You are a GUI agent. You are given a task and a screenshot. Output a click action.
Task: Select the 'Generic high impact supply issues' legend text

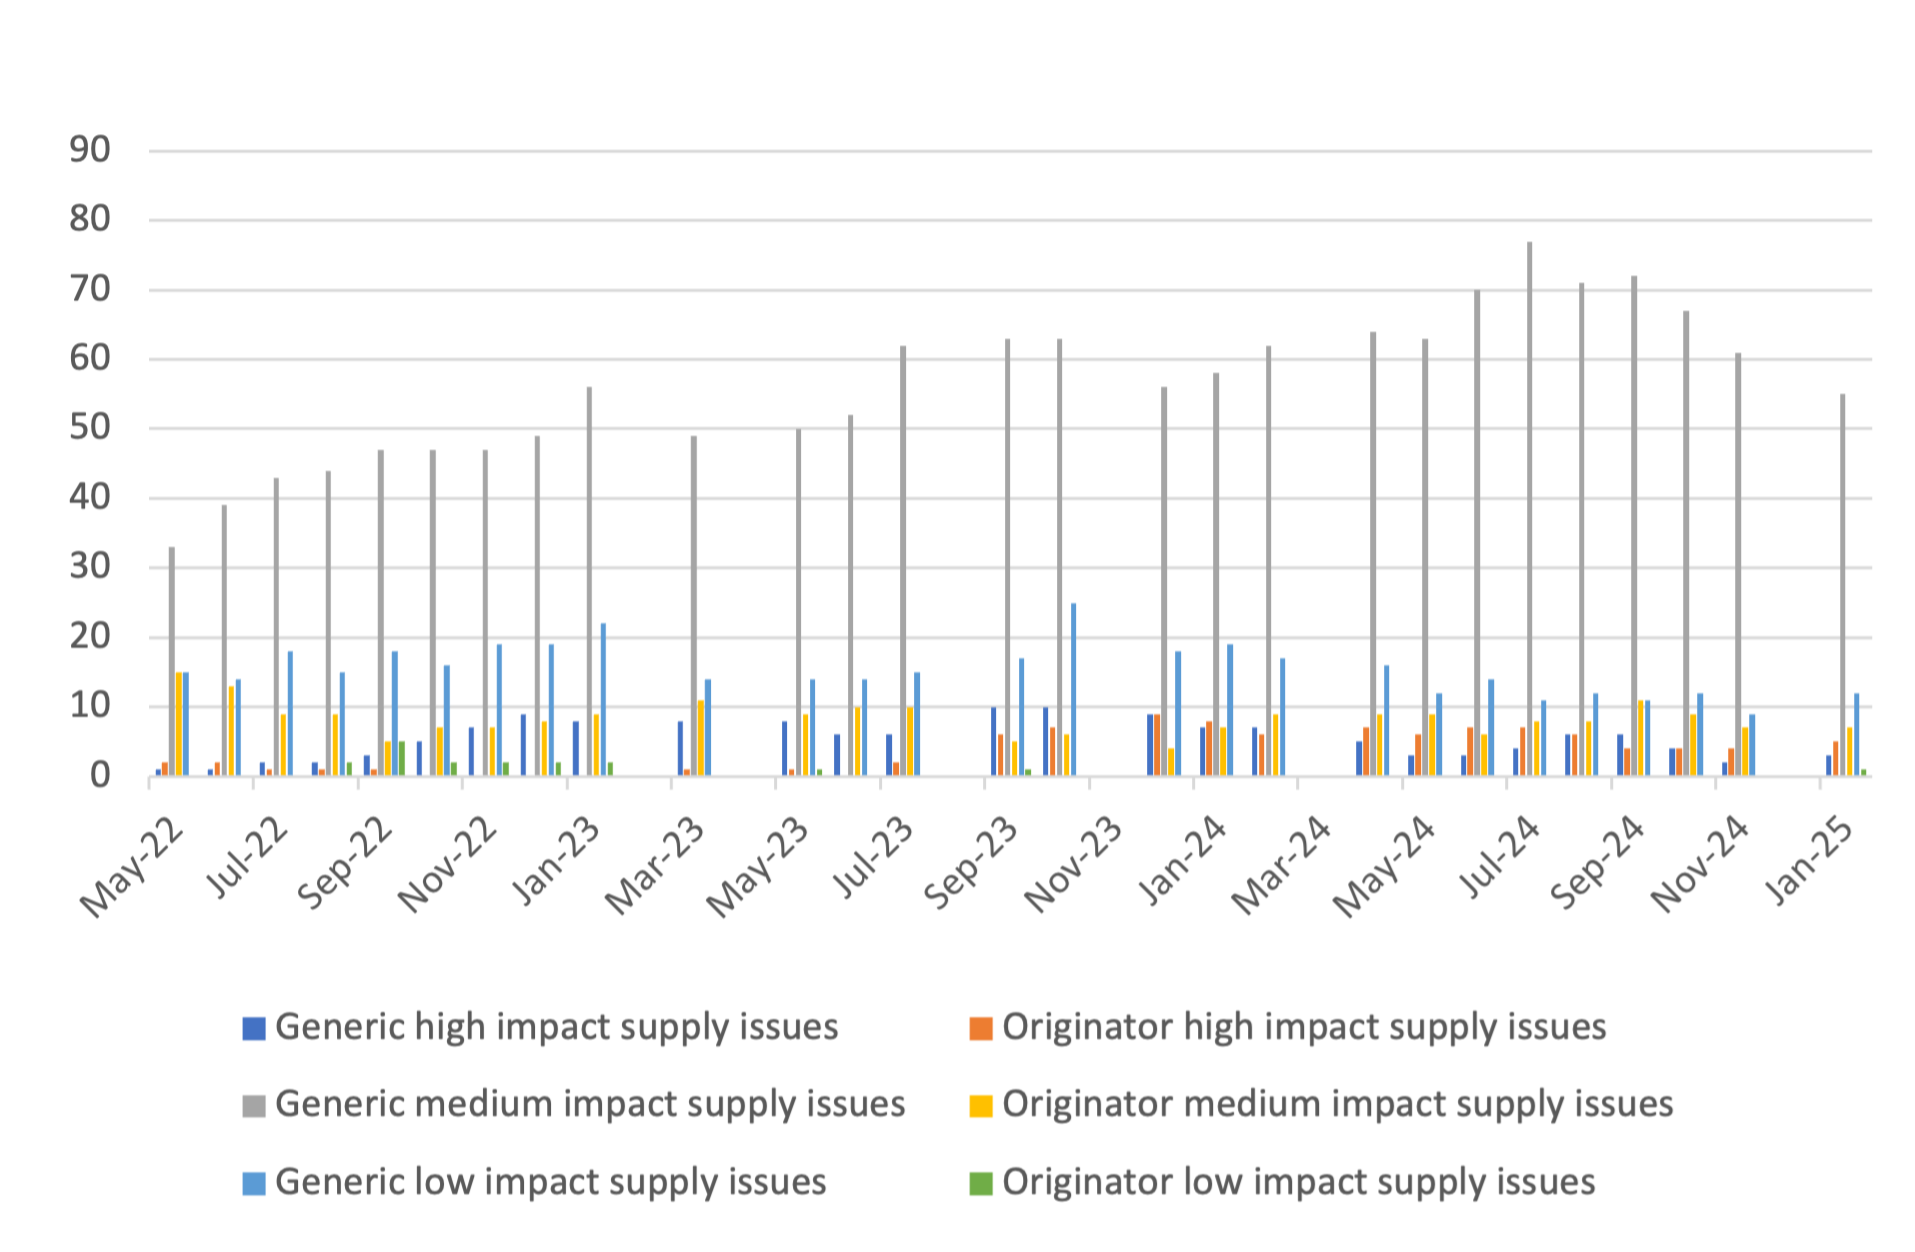[x=556, y=1028]
